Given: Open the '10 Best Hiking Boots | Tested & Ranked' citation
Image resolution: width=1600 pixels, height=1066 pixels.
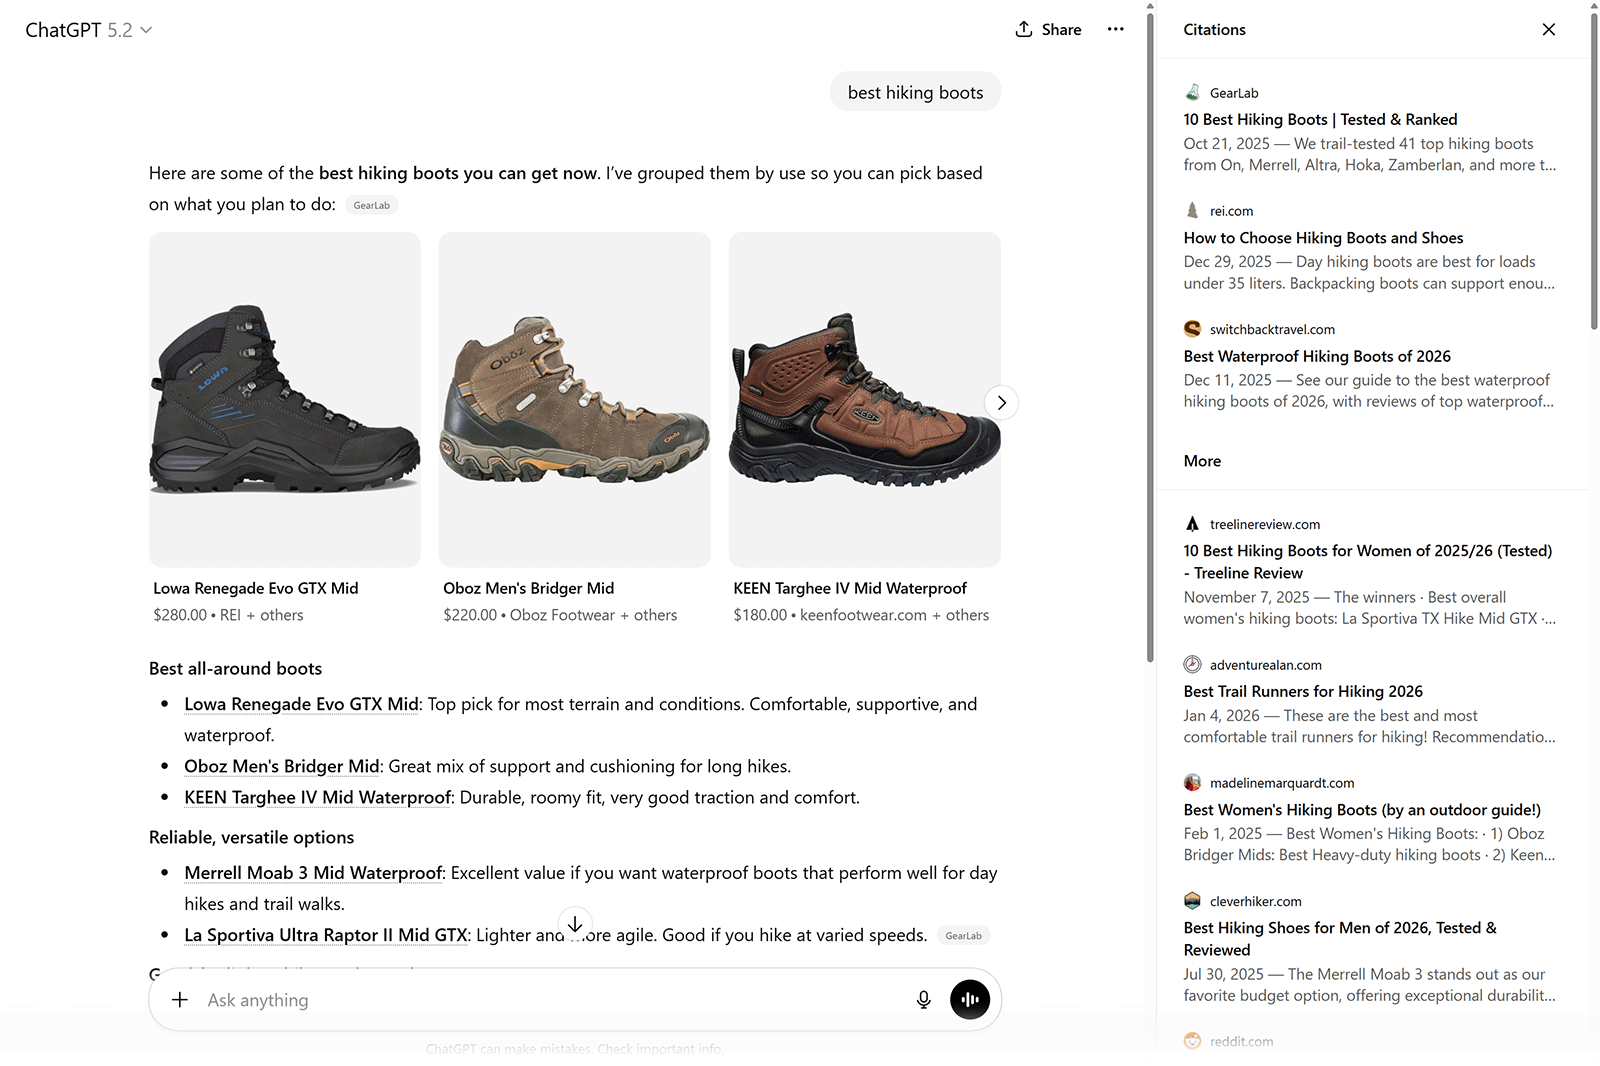Looking at the screenshot, I should pos(1320,119).
